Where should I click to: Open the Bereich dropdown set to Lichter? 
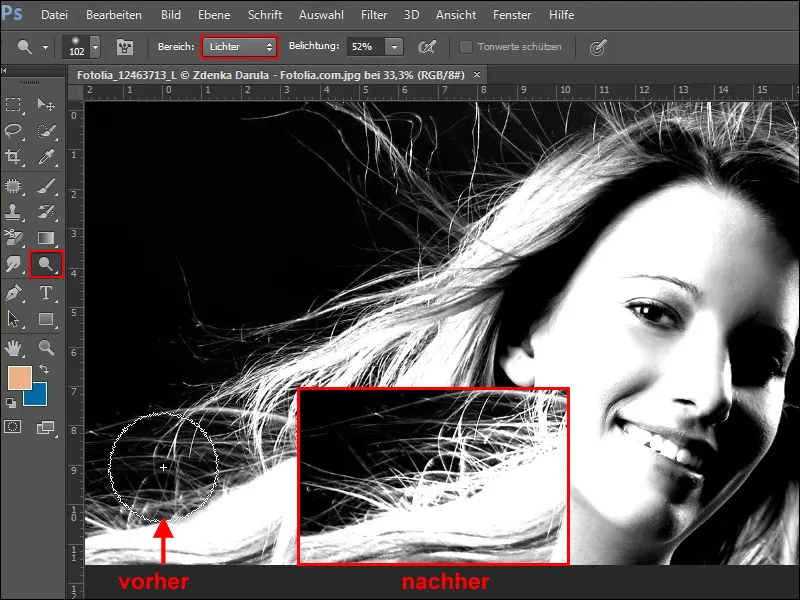pyautogui.click(x=240, y=47)
